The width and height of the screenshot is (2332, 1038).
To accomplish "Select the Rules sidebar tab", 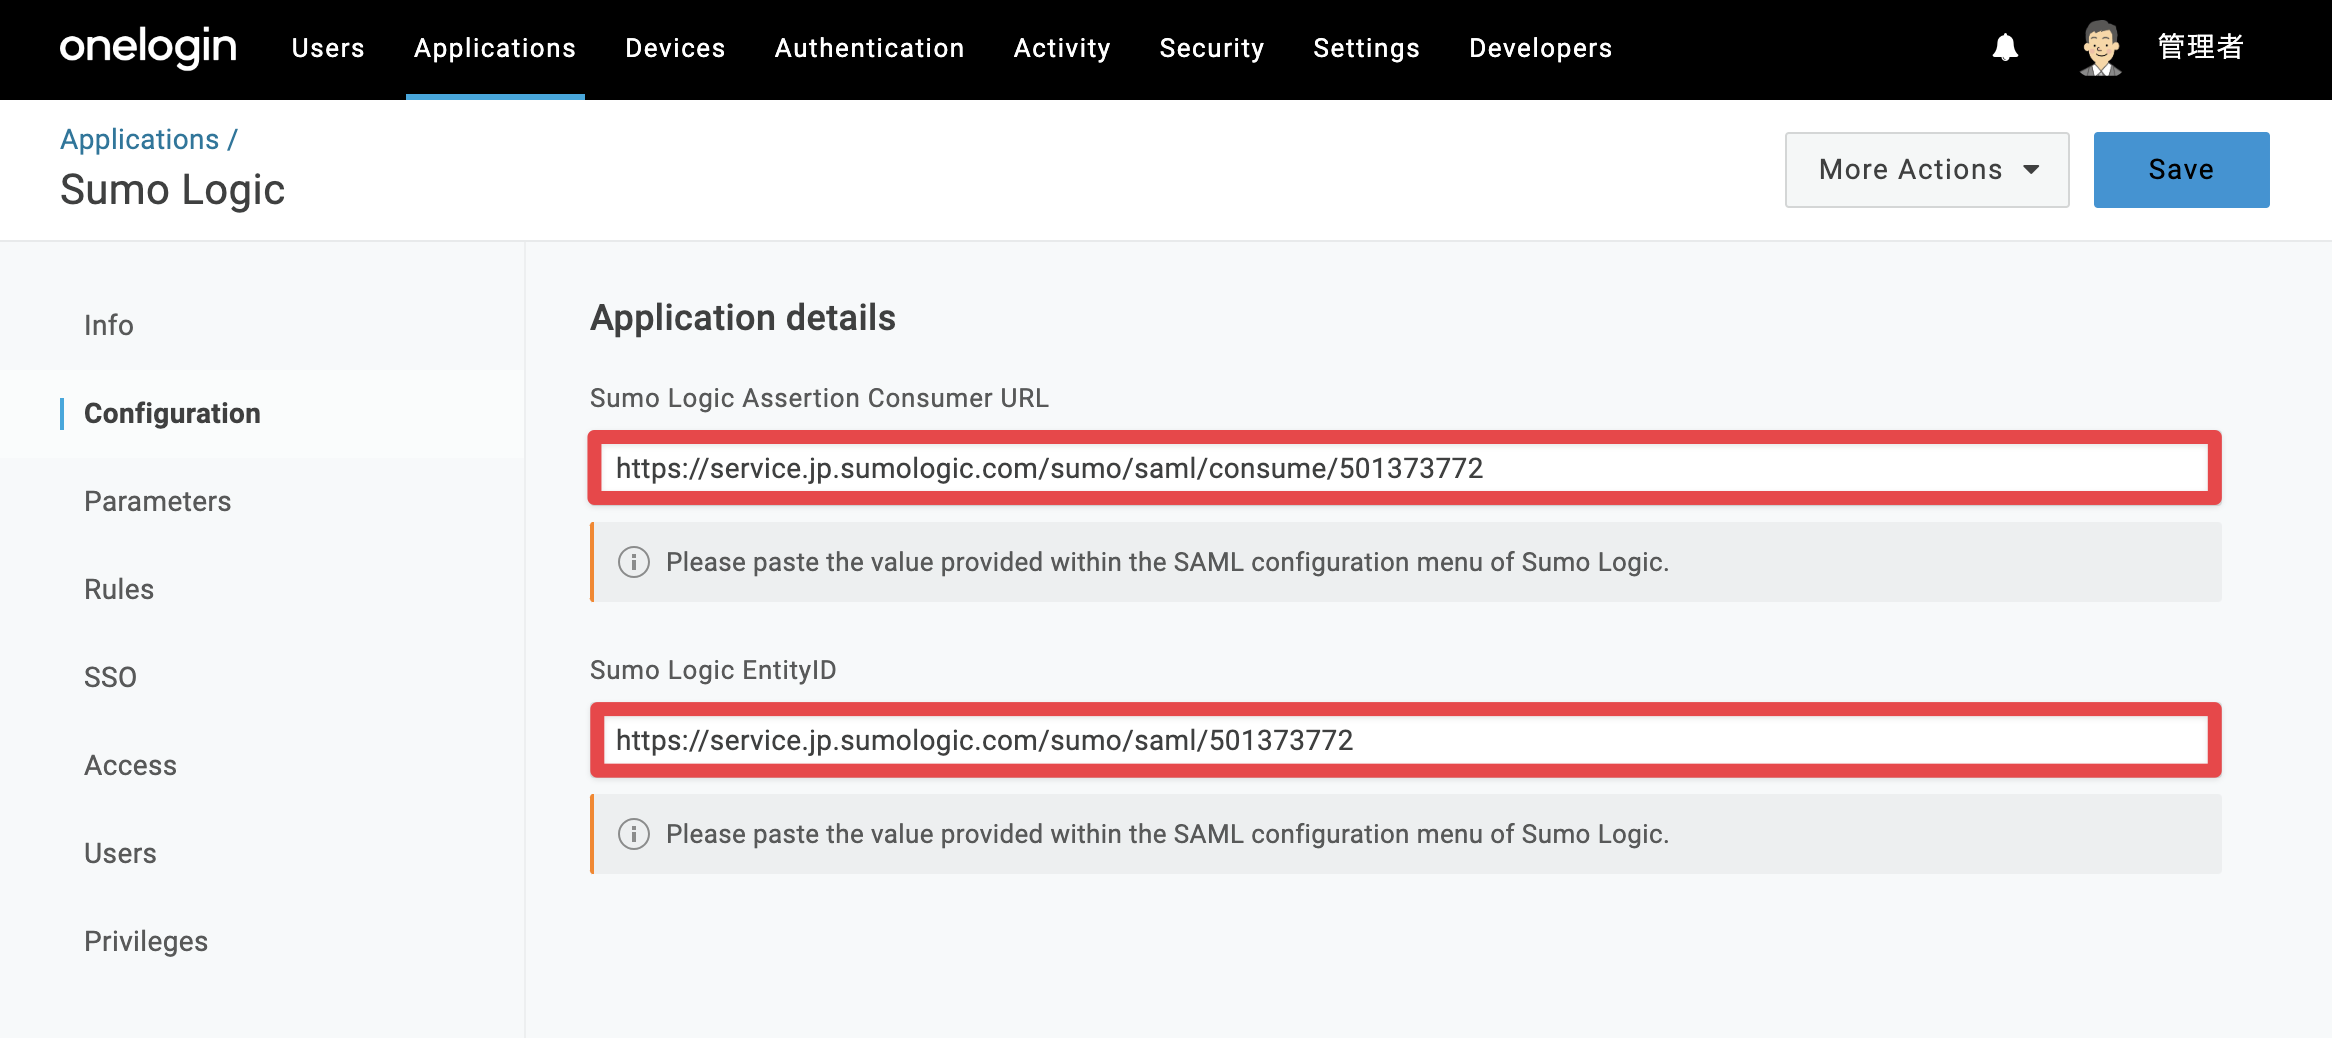I will [x=119, y=589].
